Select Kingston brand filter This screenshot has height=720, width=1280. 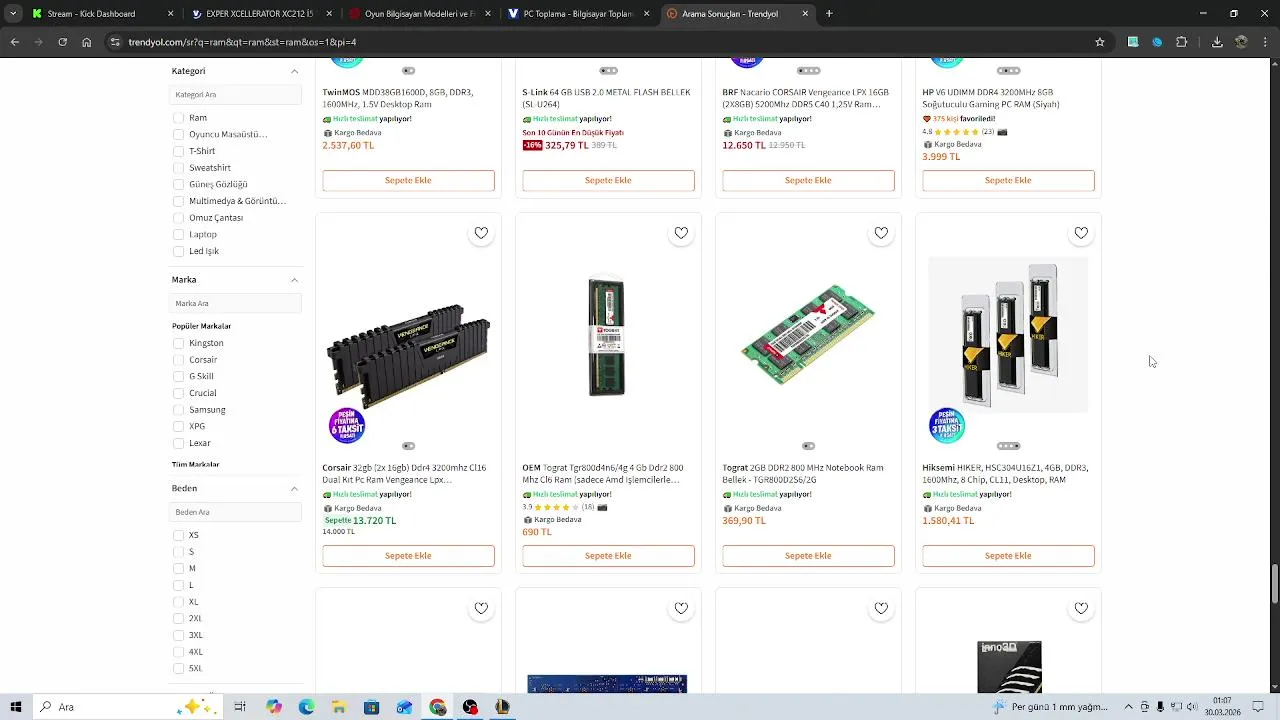coord(178,343)
